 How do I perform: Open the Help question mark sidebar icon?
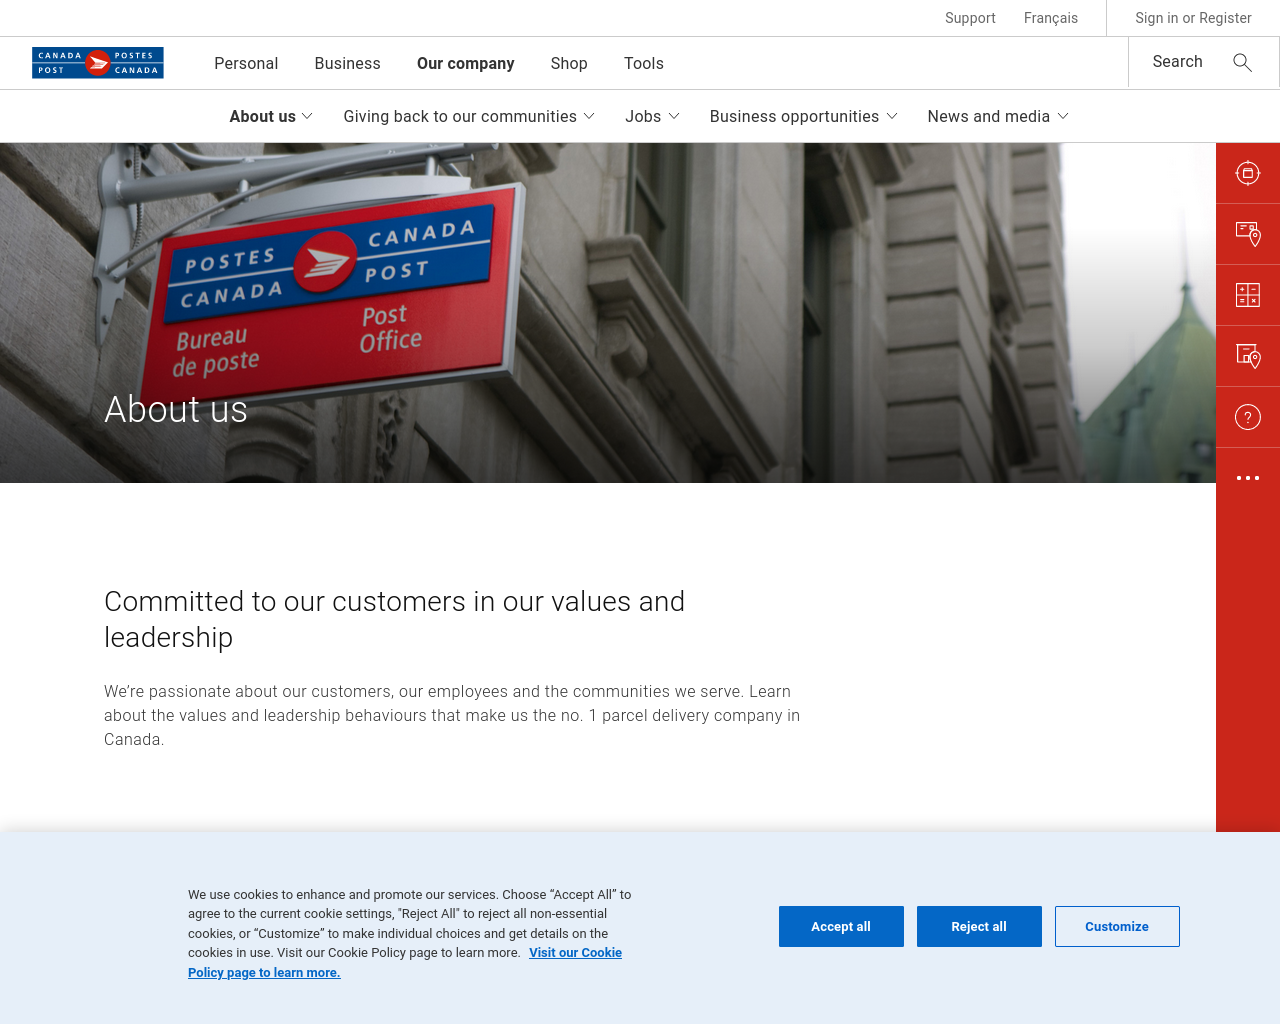point(1248,417)
